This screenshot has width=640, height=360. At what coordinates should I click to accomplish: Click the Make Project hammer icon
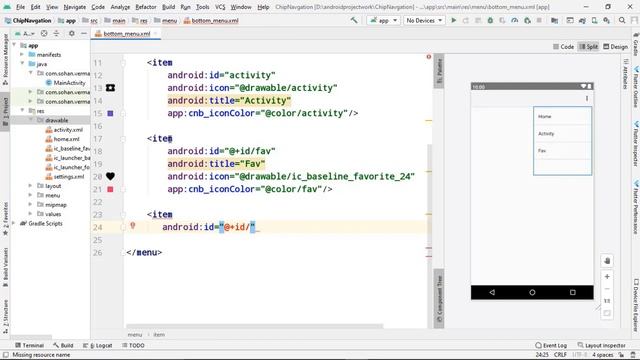[x=354, y=20]
